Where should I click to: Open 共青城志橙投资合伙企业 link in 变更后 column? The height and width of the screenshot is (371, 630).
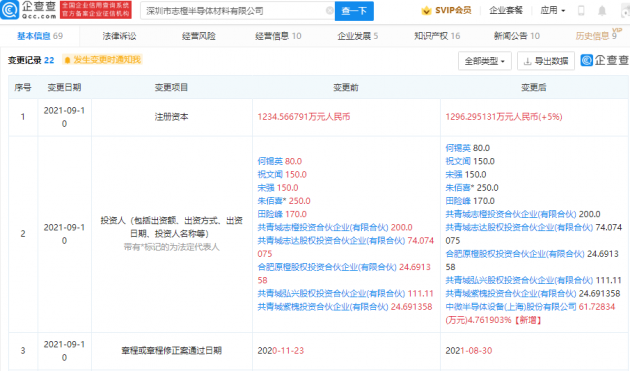pos(511,214)
